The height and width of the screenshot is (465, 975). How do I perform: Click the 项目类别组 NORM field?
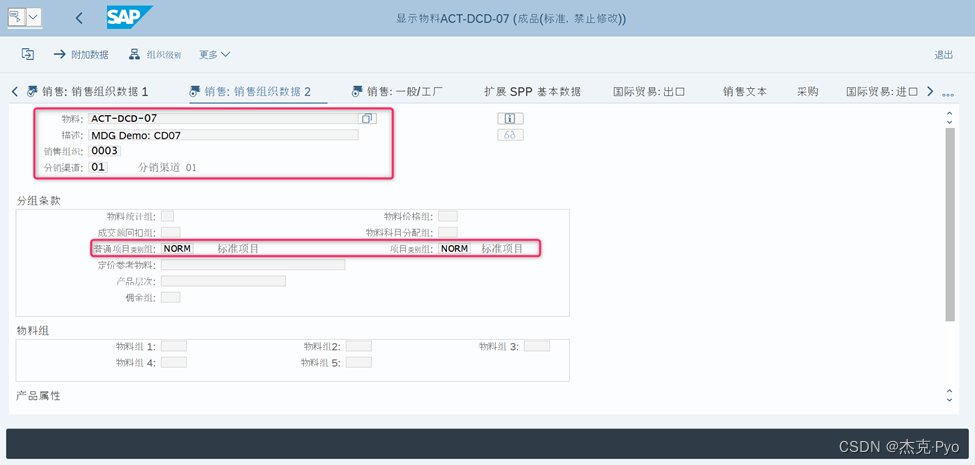454,249
